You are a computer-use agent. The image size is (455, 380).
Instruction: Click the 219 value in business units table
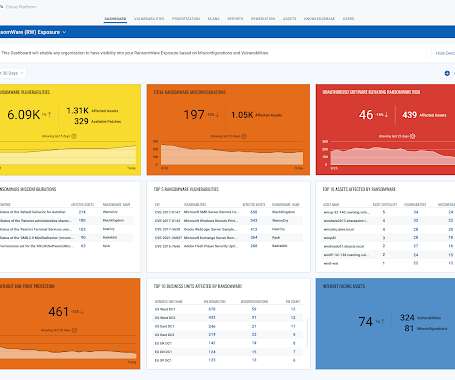[x=212, y=335]
